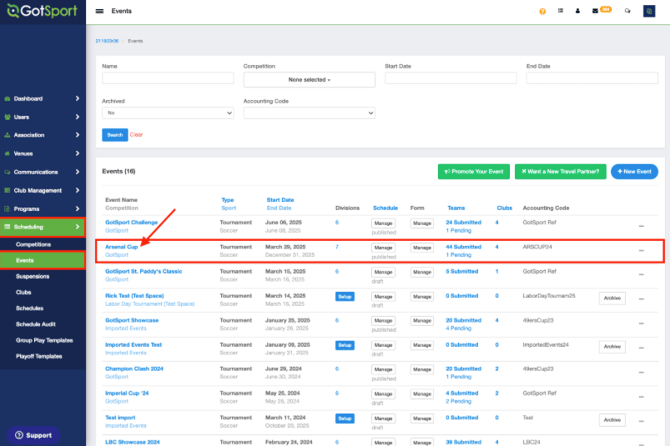Screen dimensions: 670x446
Task: Collapse the Scheduling menu chevron
Action: 77,227
